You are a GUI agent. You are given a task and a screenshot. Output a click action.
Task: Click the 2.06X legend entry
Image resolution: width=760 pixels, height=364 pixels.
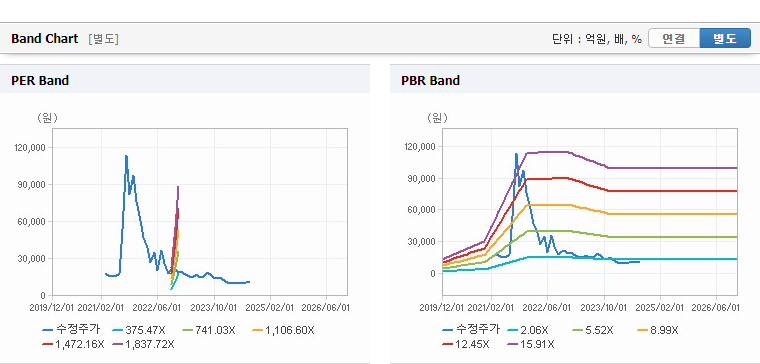pyautogui.click(x=529, y=331)
